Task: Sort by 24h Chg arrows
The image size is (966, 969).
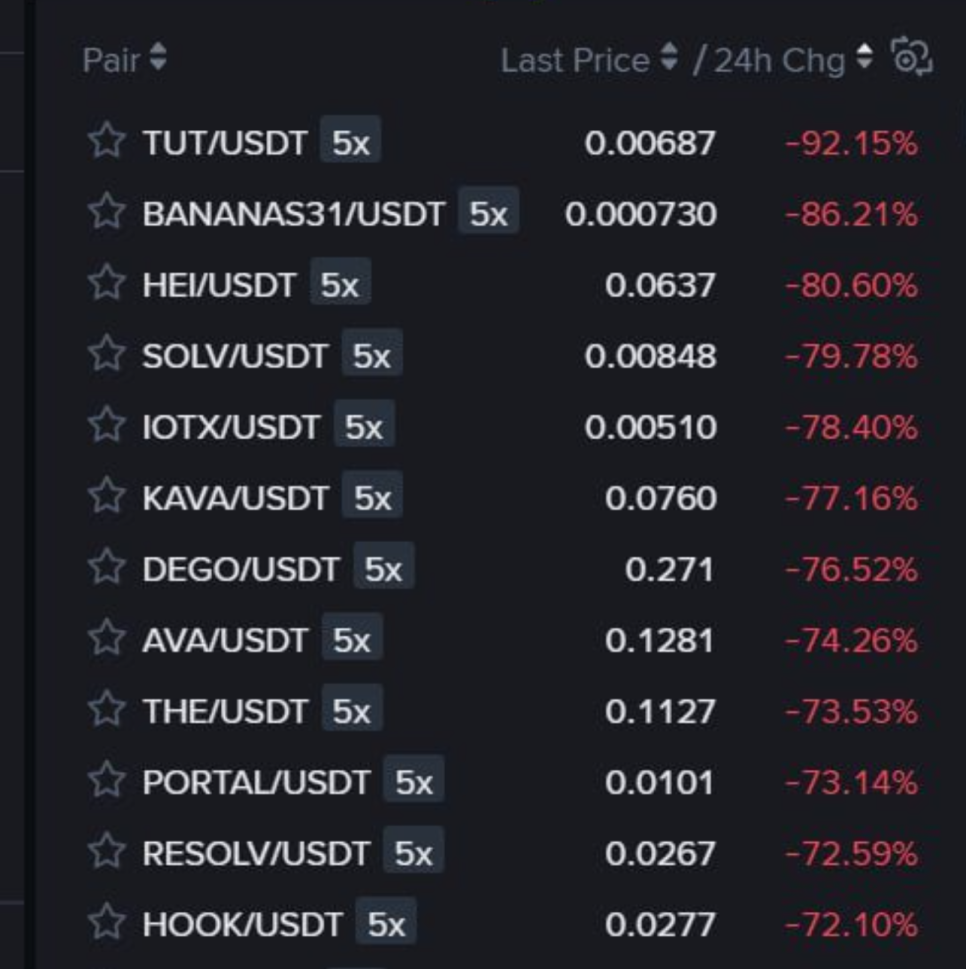Action: (x=865, y=59)
